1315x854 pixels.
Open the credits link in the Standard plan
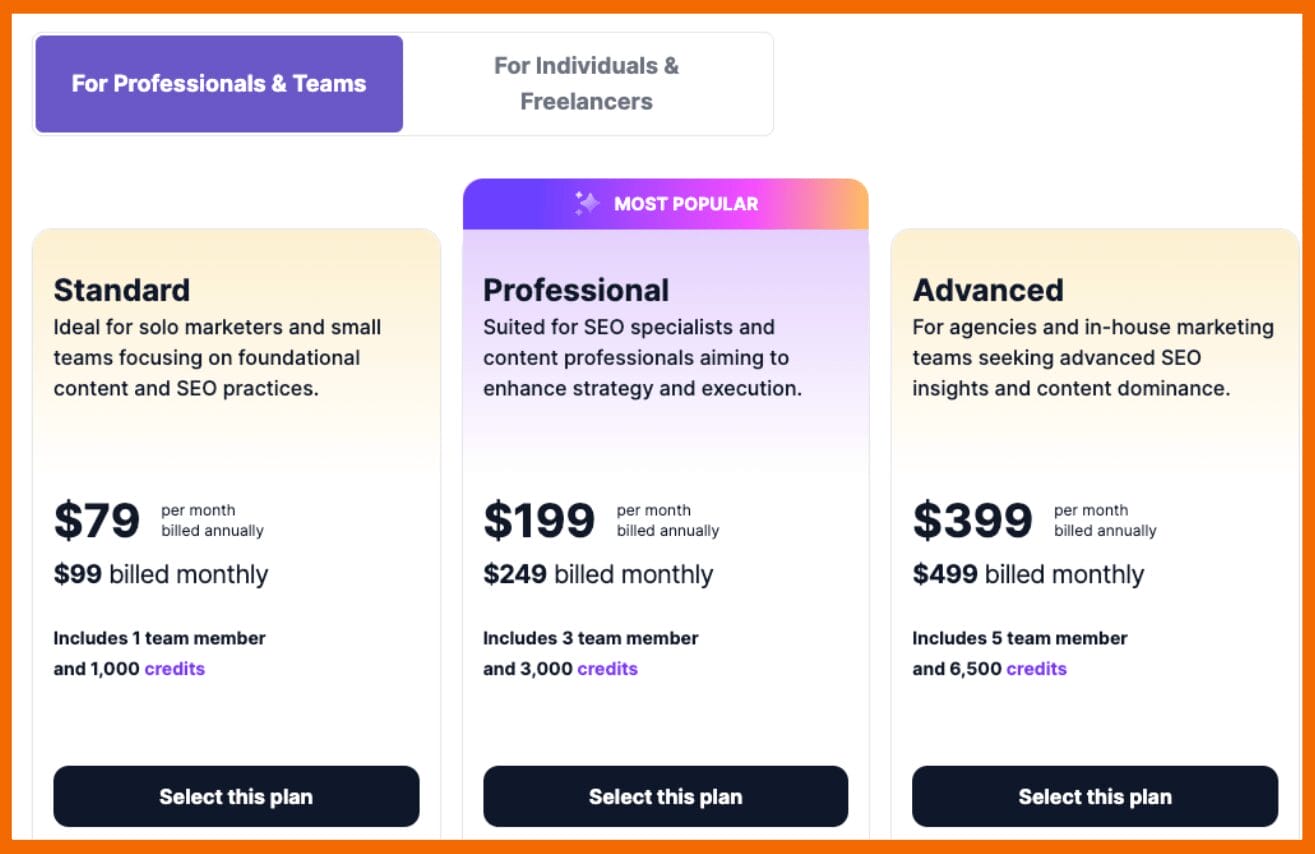click(174, 669)
